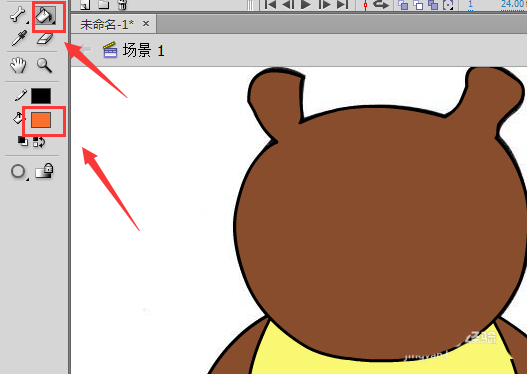Select the Bone tool

[x=17, y=15]
